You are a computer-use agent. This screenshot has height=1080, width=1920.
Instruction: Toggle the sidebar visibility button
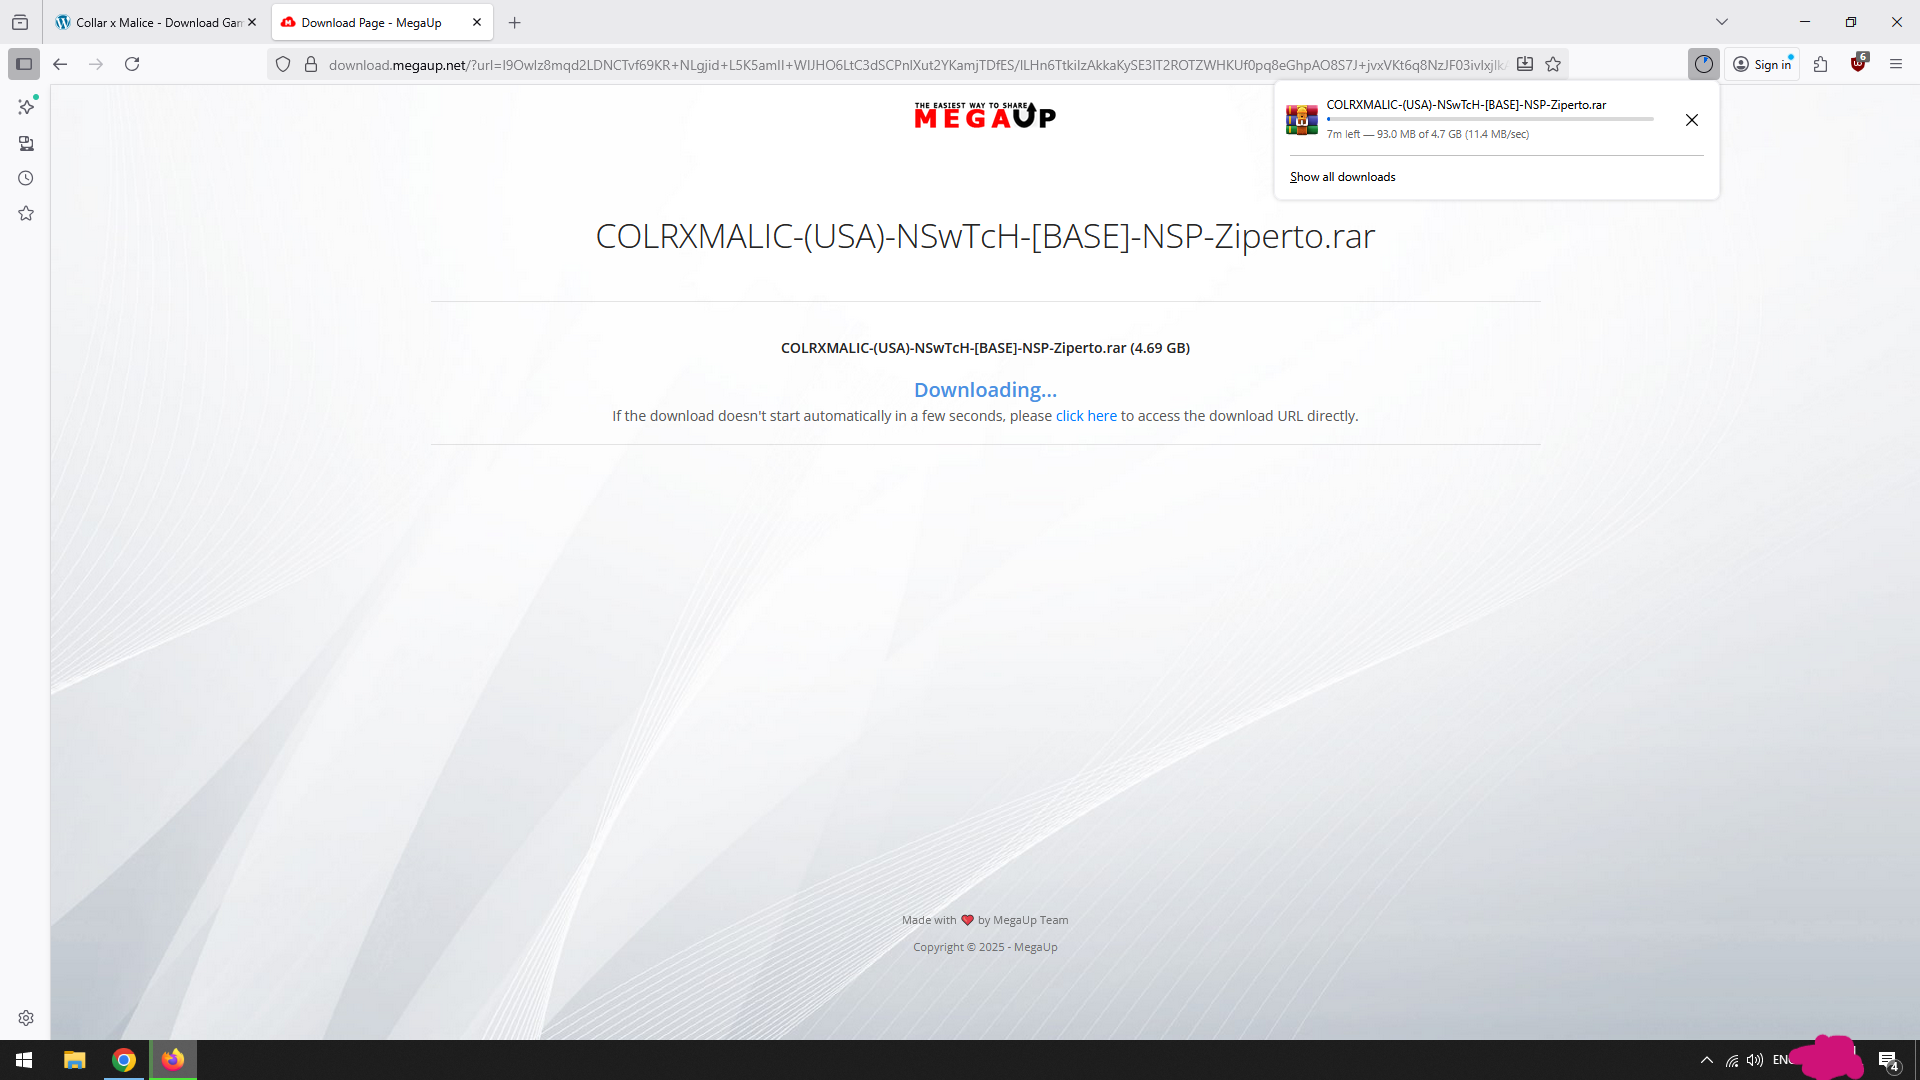pos(24,64)
